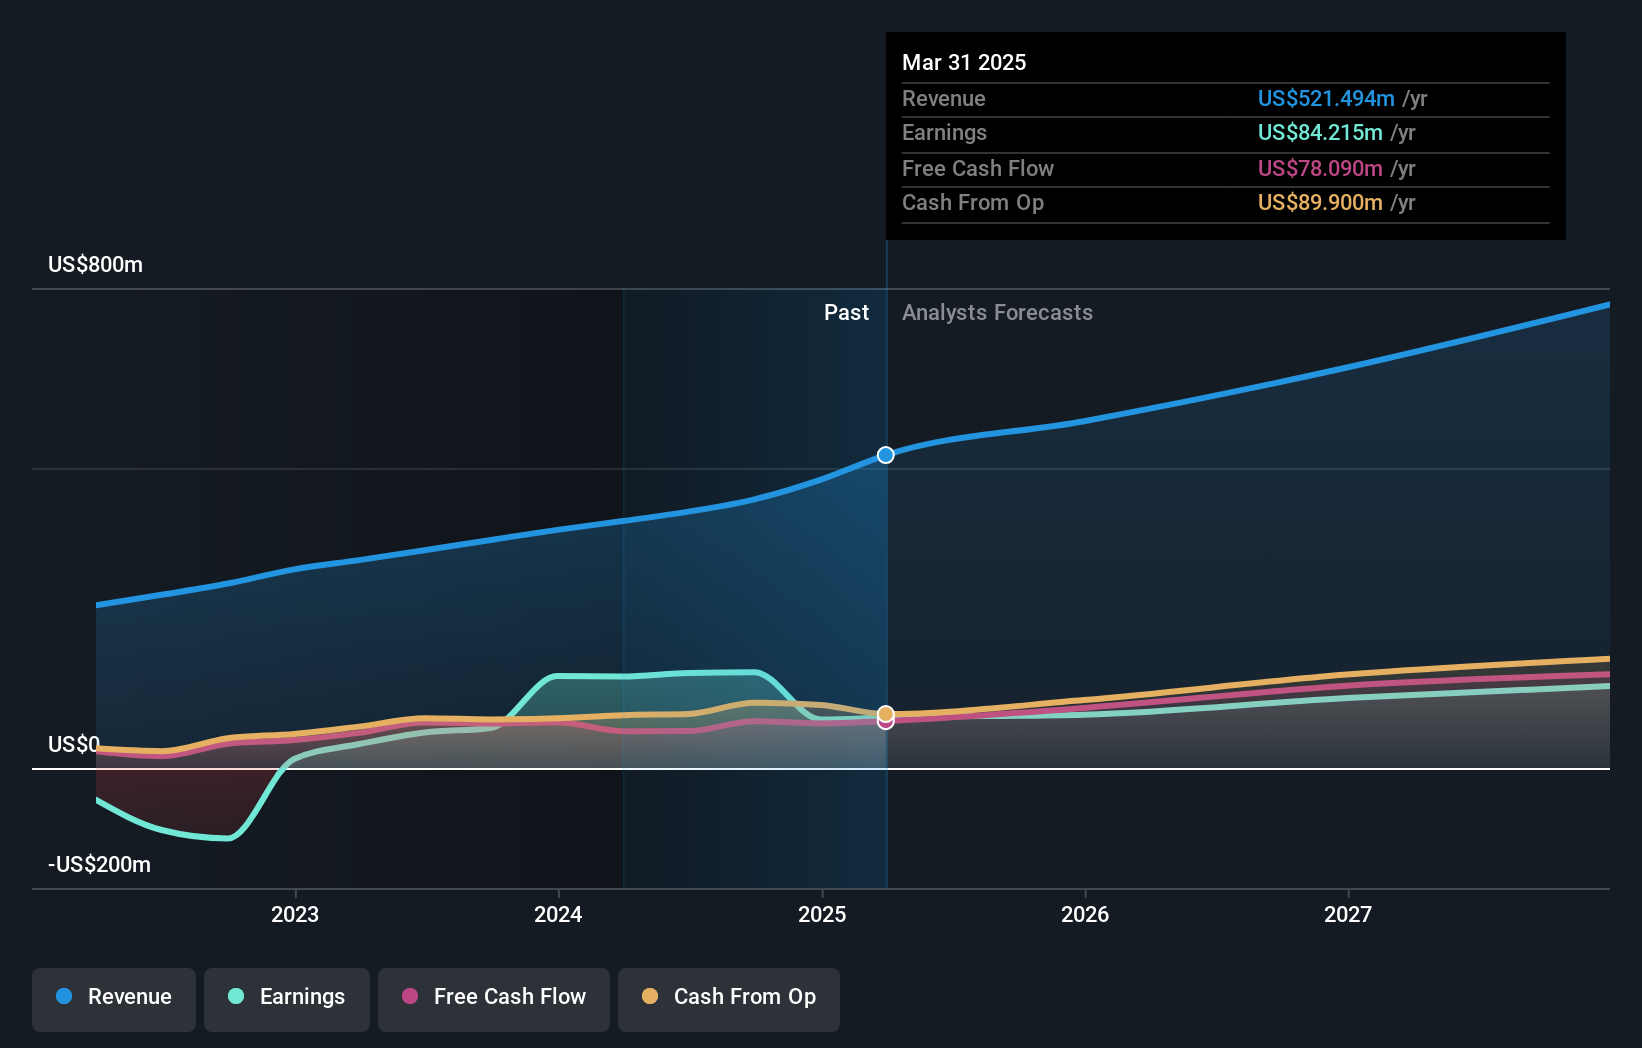The height and width of the screenshot is (1048, 1642).
Task: Toggle the Cash From Op legend button
Action: (x=729, y=999)
